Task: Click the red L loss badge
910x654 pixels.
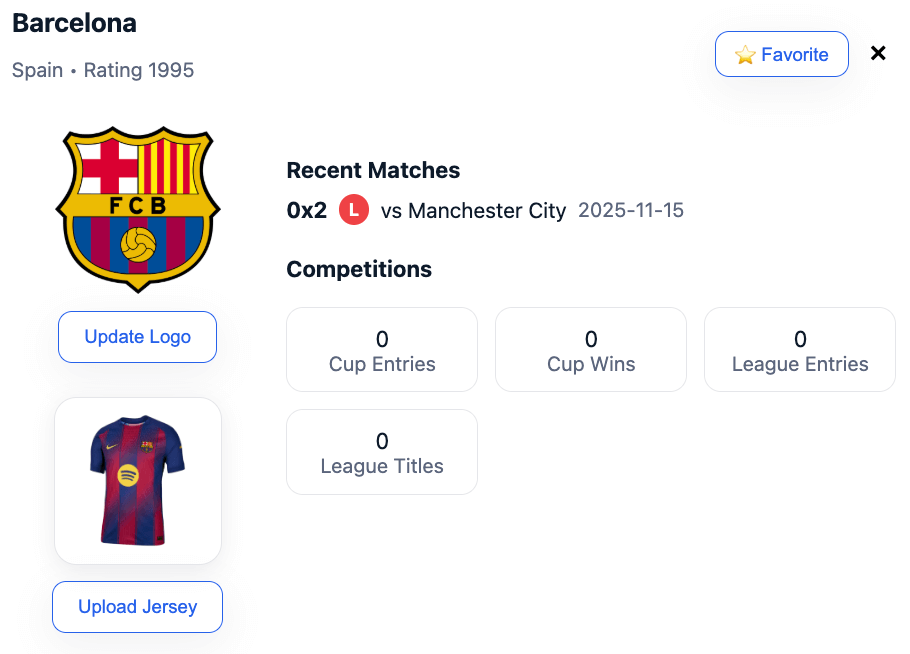Action: [x=354, y=210]
